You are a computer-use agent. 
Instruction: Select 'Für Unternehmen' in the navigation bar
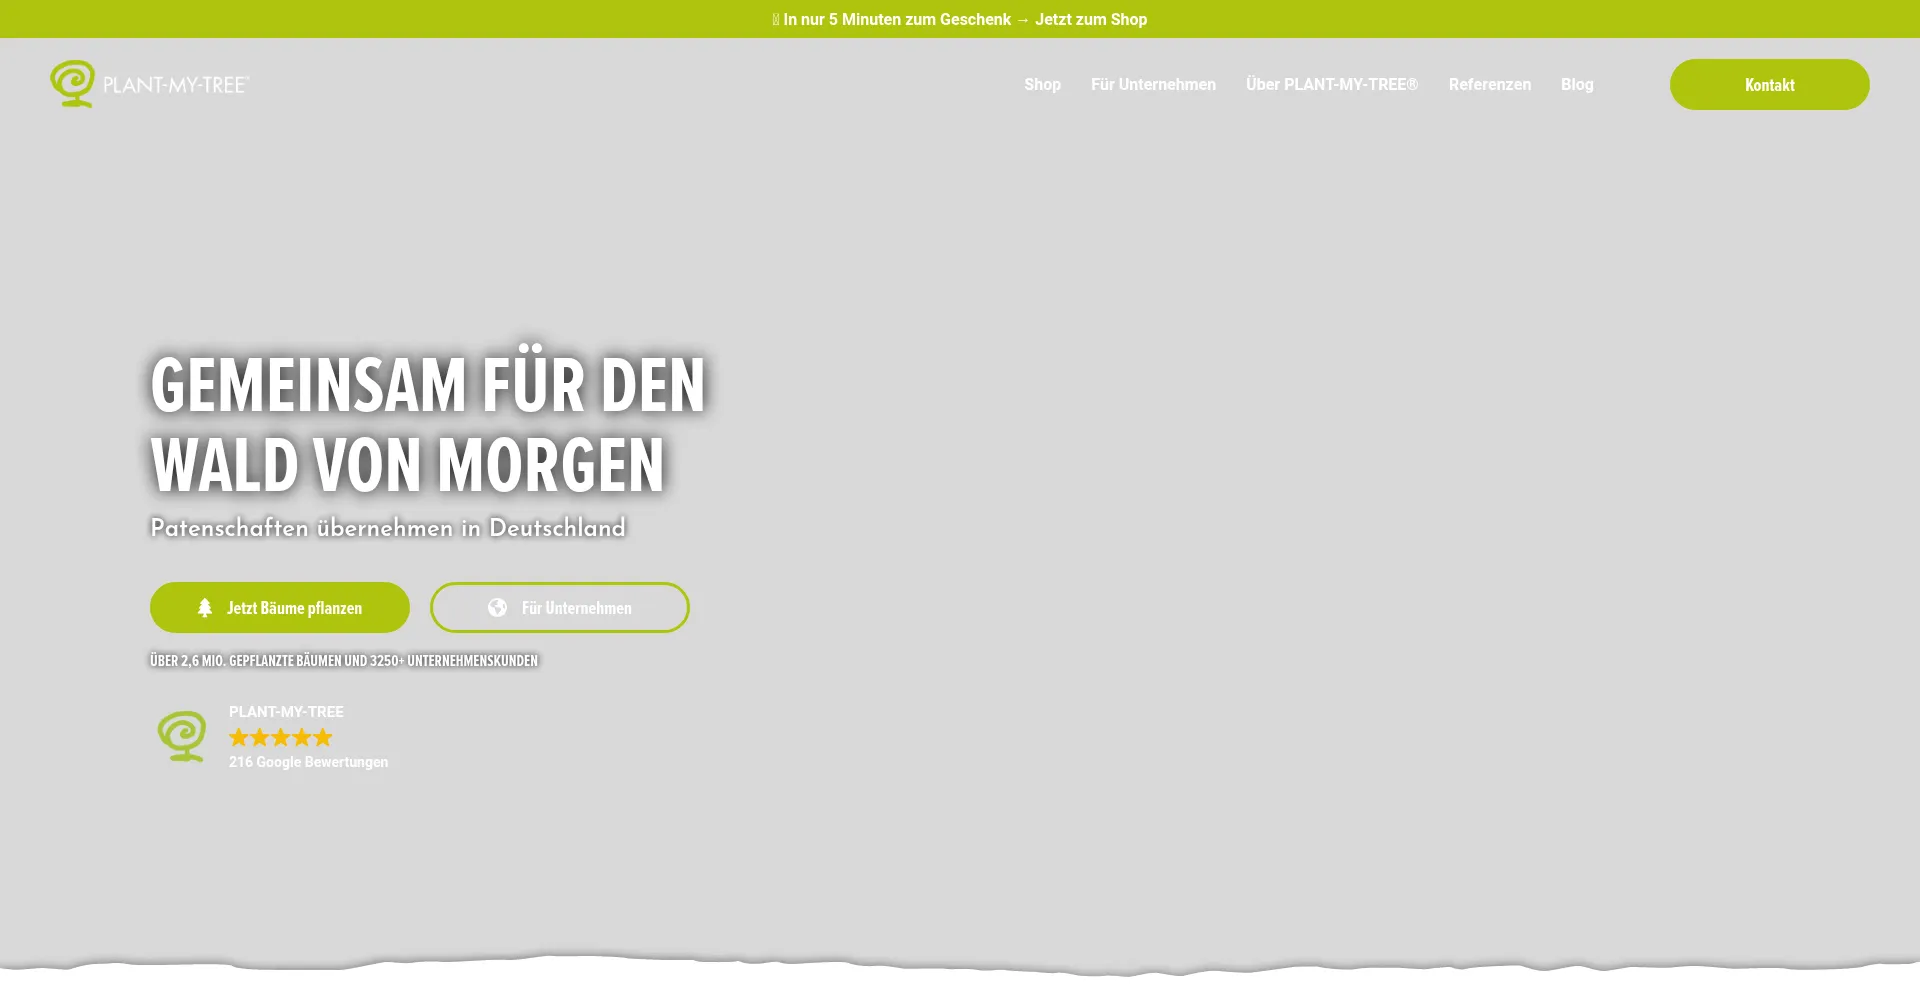point(1153,84)
